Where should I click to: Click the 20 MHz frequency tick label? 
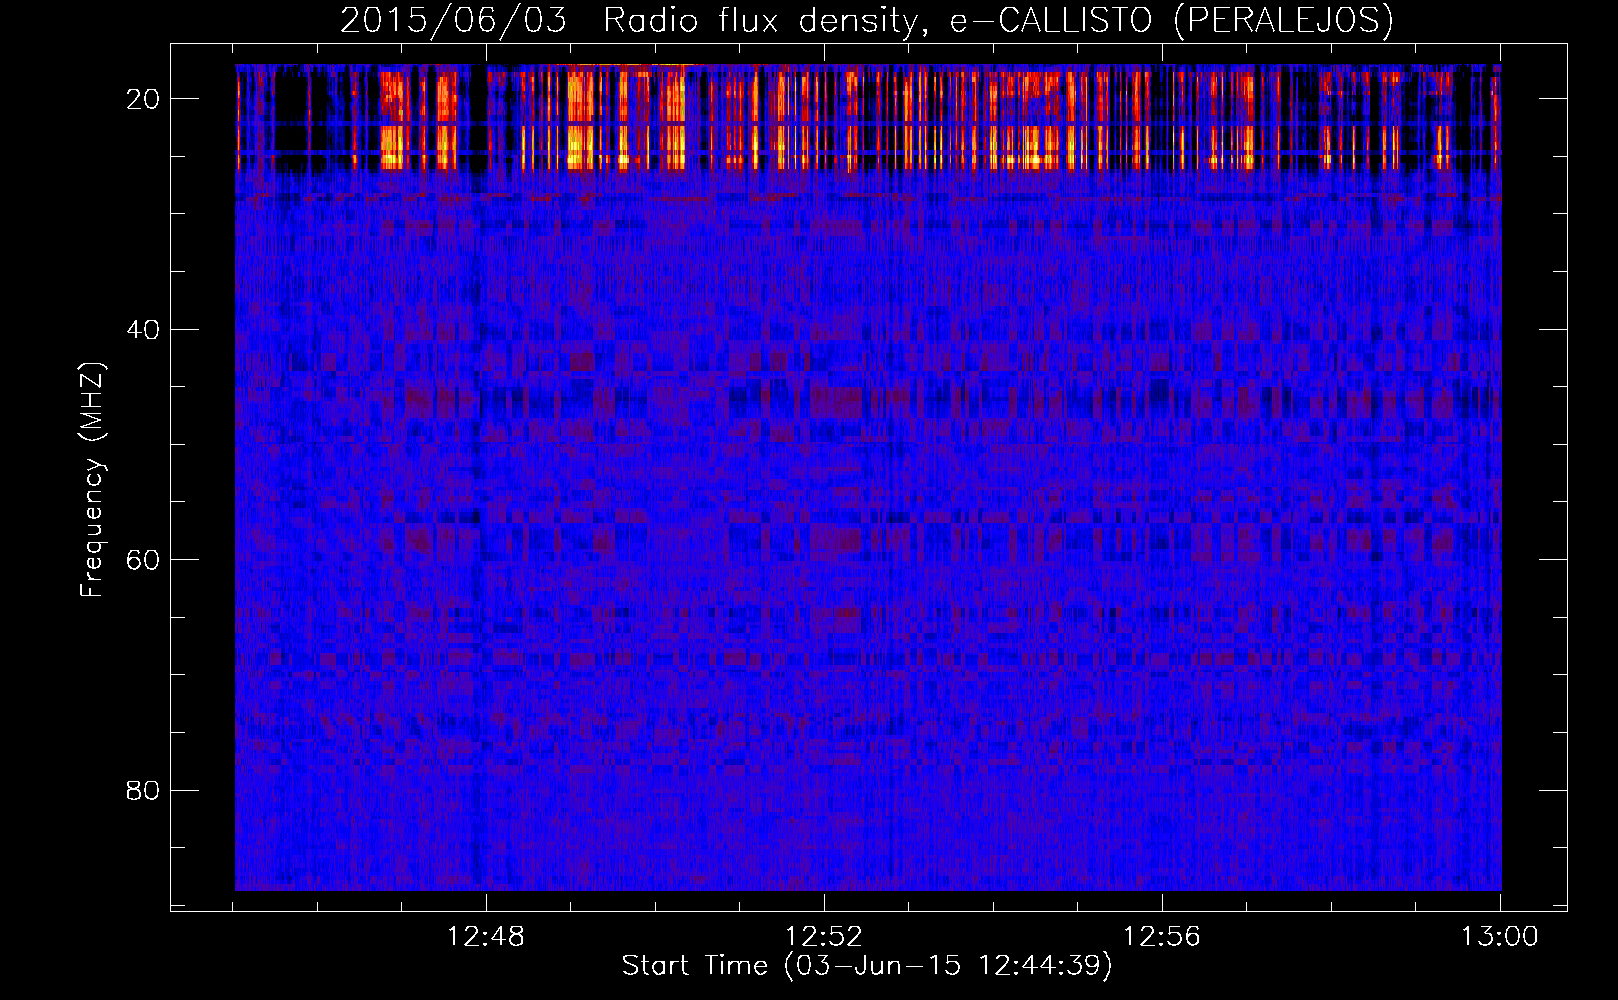point(143,99)
